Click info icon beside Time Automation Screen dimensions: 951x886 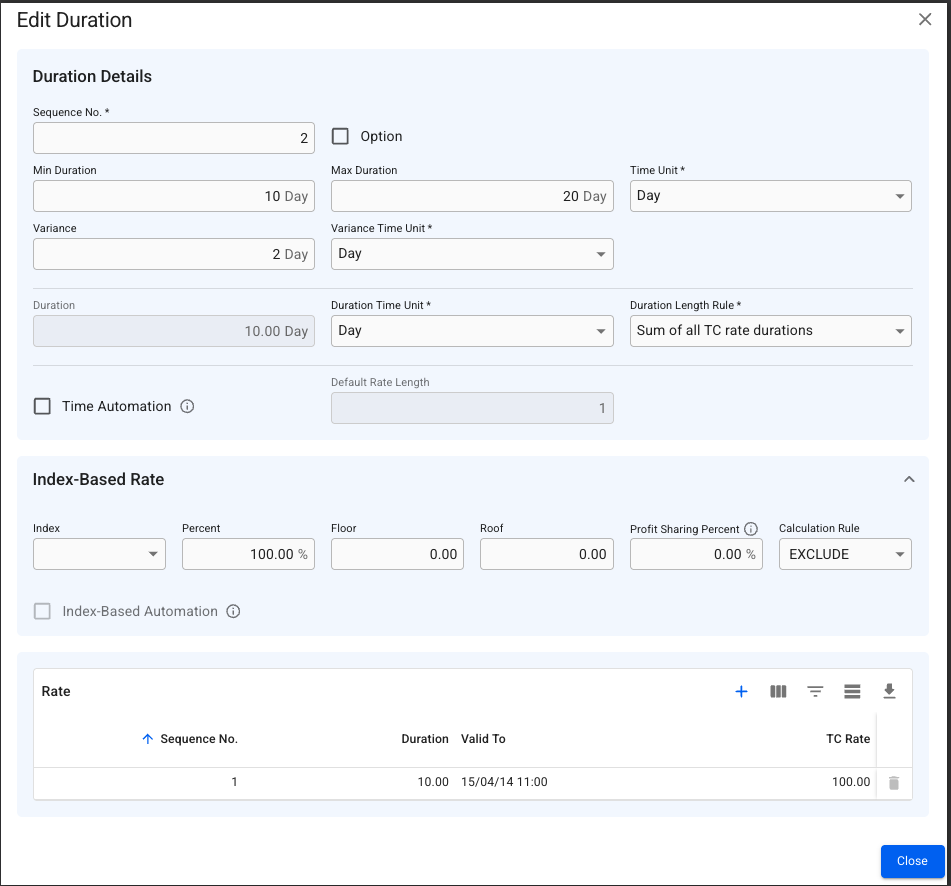(x=187, y=407)
